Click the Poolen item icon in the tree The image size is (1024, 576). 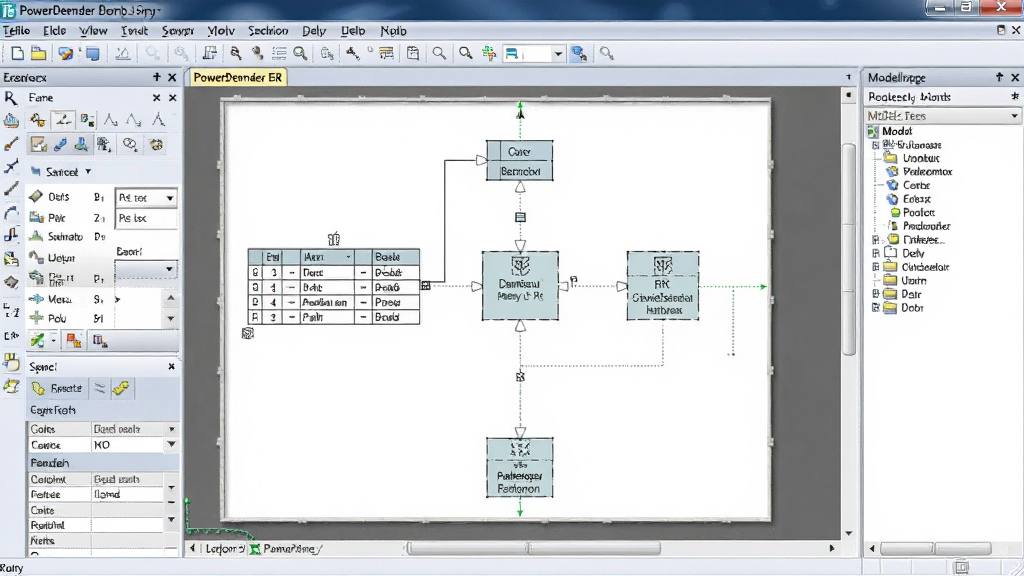point(896,213)
